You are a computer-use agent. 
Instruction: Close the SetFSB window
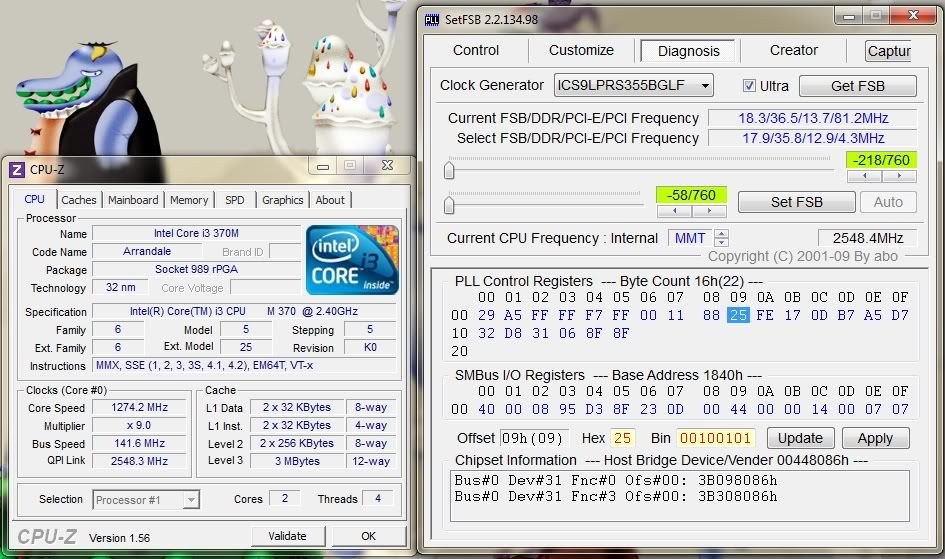914,16
